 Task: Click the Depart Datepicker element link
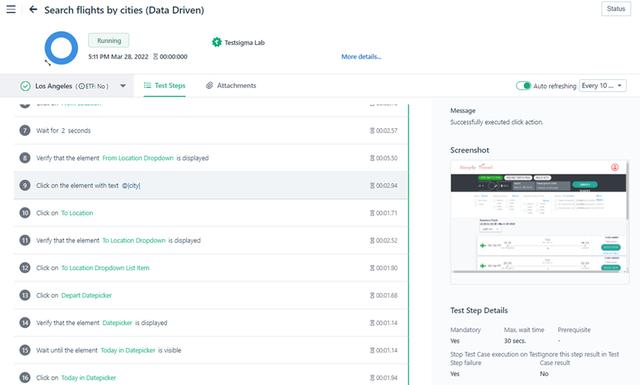86,295
